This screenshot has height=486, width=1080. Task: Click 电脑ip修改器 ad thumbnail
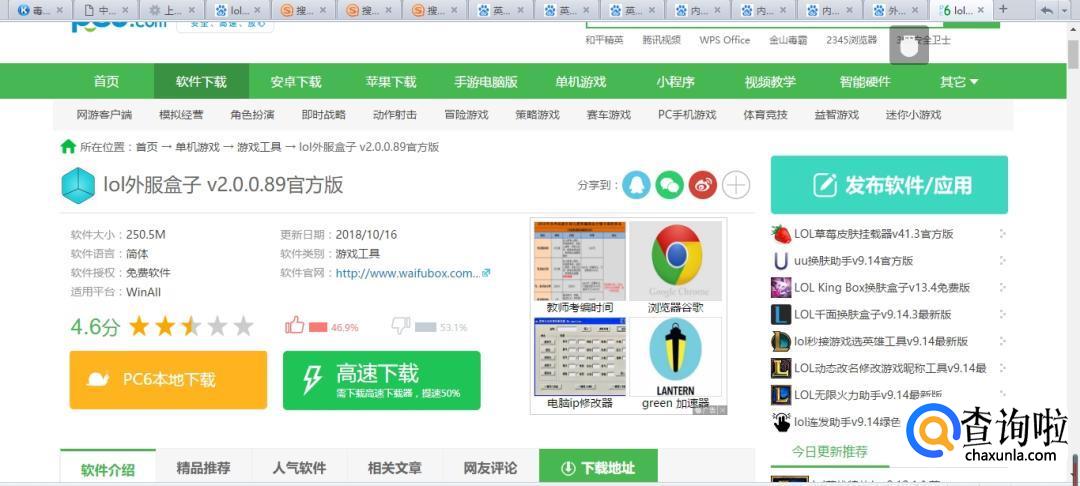(x=580, y=357)
